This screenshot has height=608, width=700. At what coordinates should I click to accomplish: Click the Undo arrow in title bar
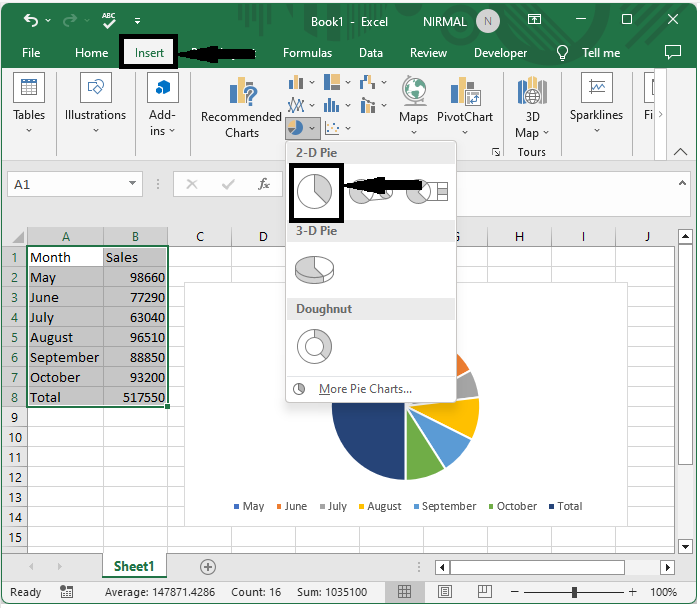point(31,20)
